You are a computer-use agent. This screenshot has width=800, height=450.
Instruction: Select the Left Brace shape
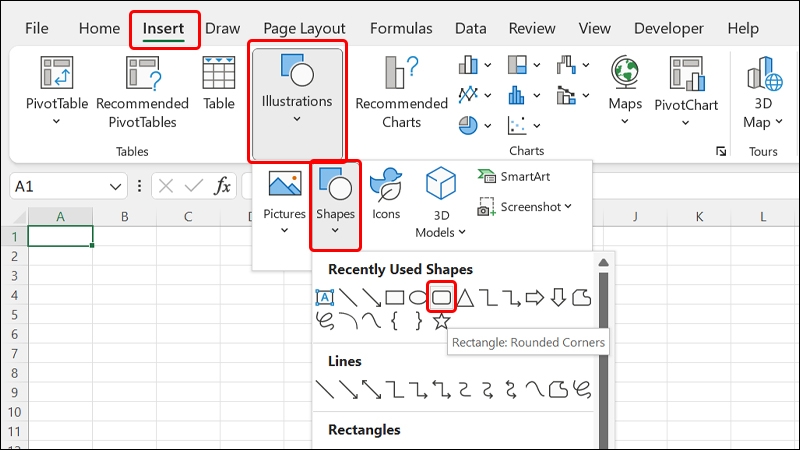click(394, 321)
